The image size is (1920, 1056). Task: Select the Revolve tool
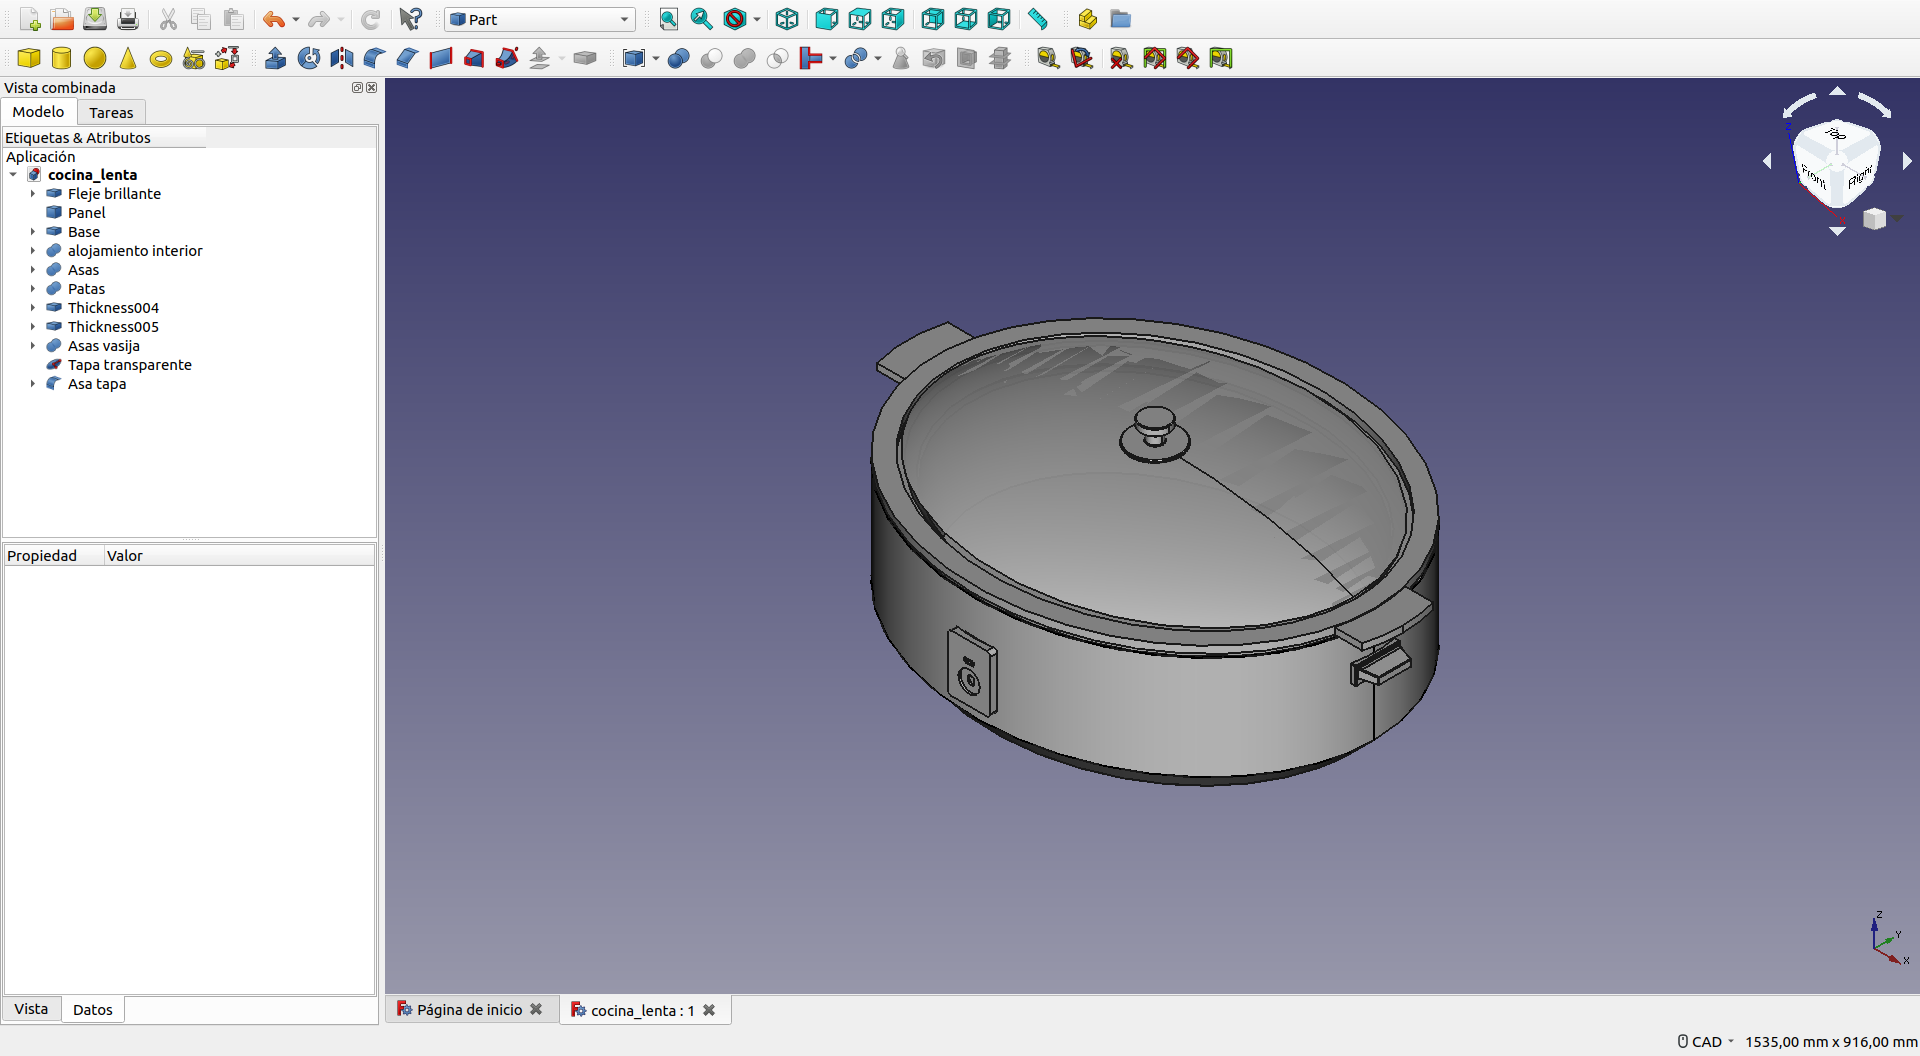pyautogui.click(x=309, y=59)
